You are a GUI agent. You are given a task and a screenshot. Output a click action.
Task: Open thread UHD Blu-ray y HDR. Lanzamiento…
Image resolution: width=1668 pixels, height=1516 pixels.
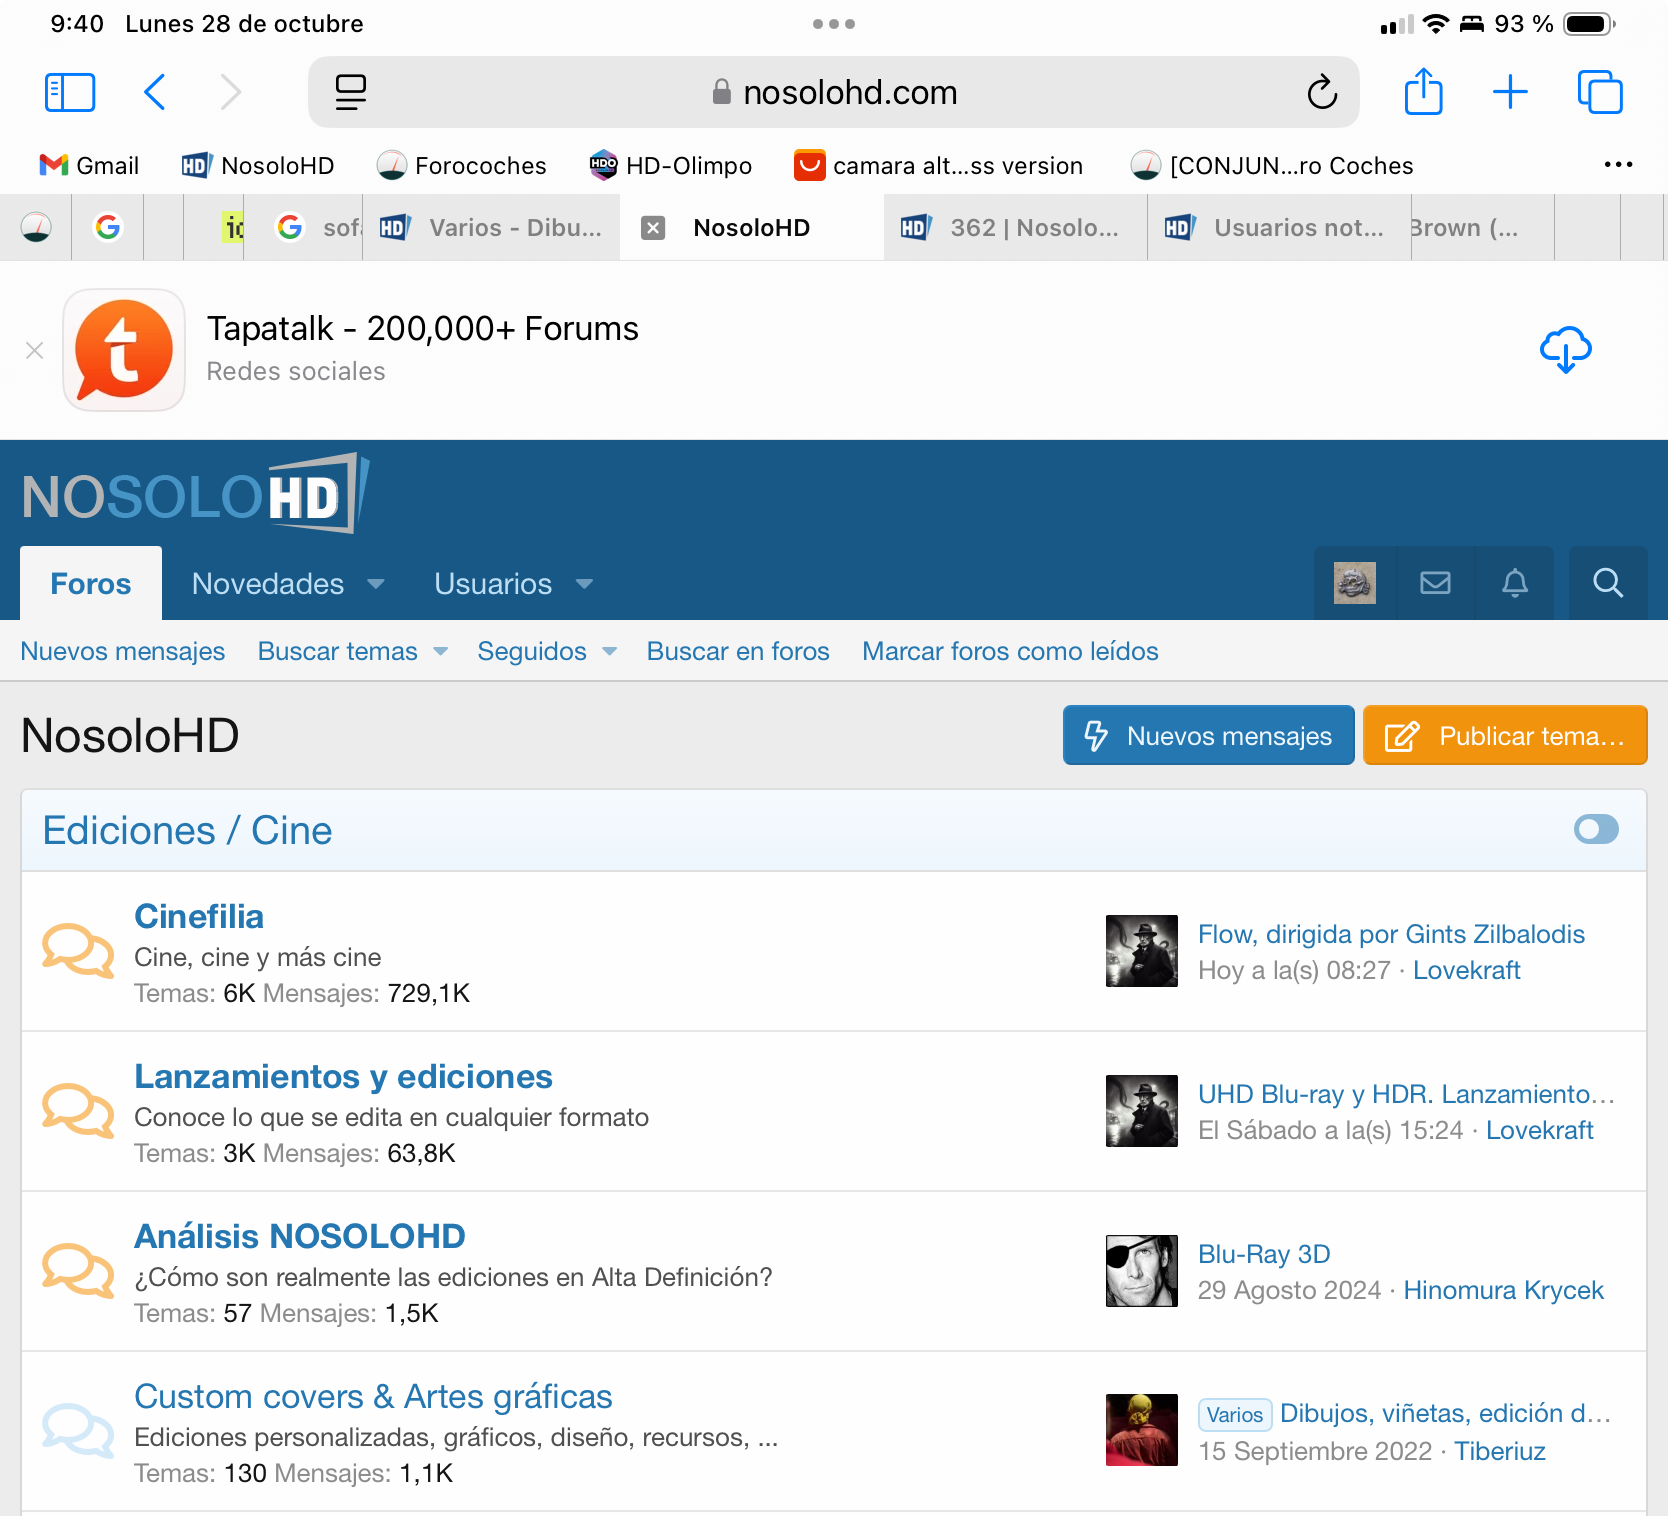click(1406, 1094)
